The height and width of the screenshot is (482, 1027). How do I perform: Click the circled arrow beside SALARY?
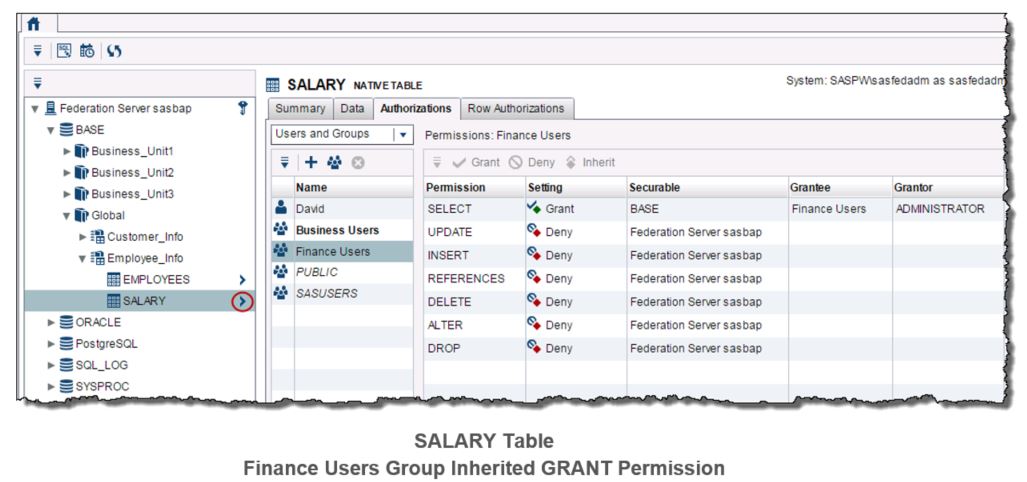click(x=241, y=301)
